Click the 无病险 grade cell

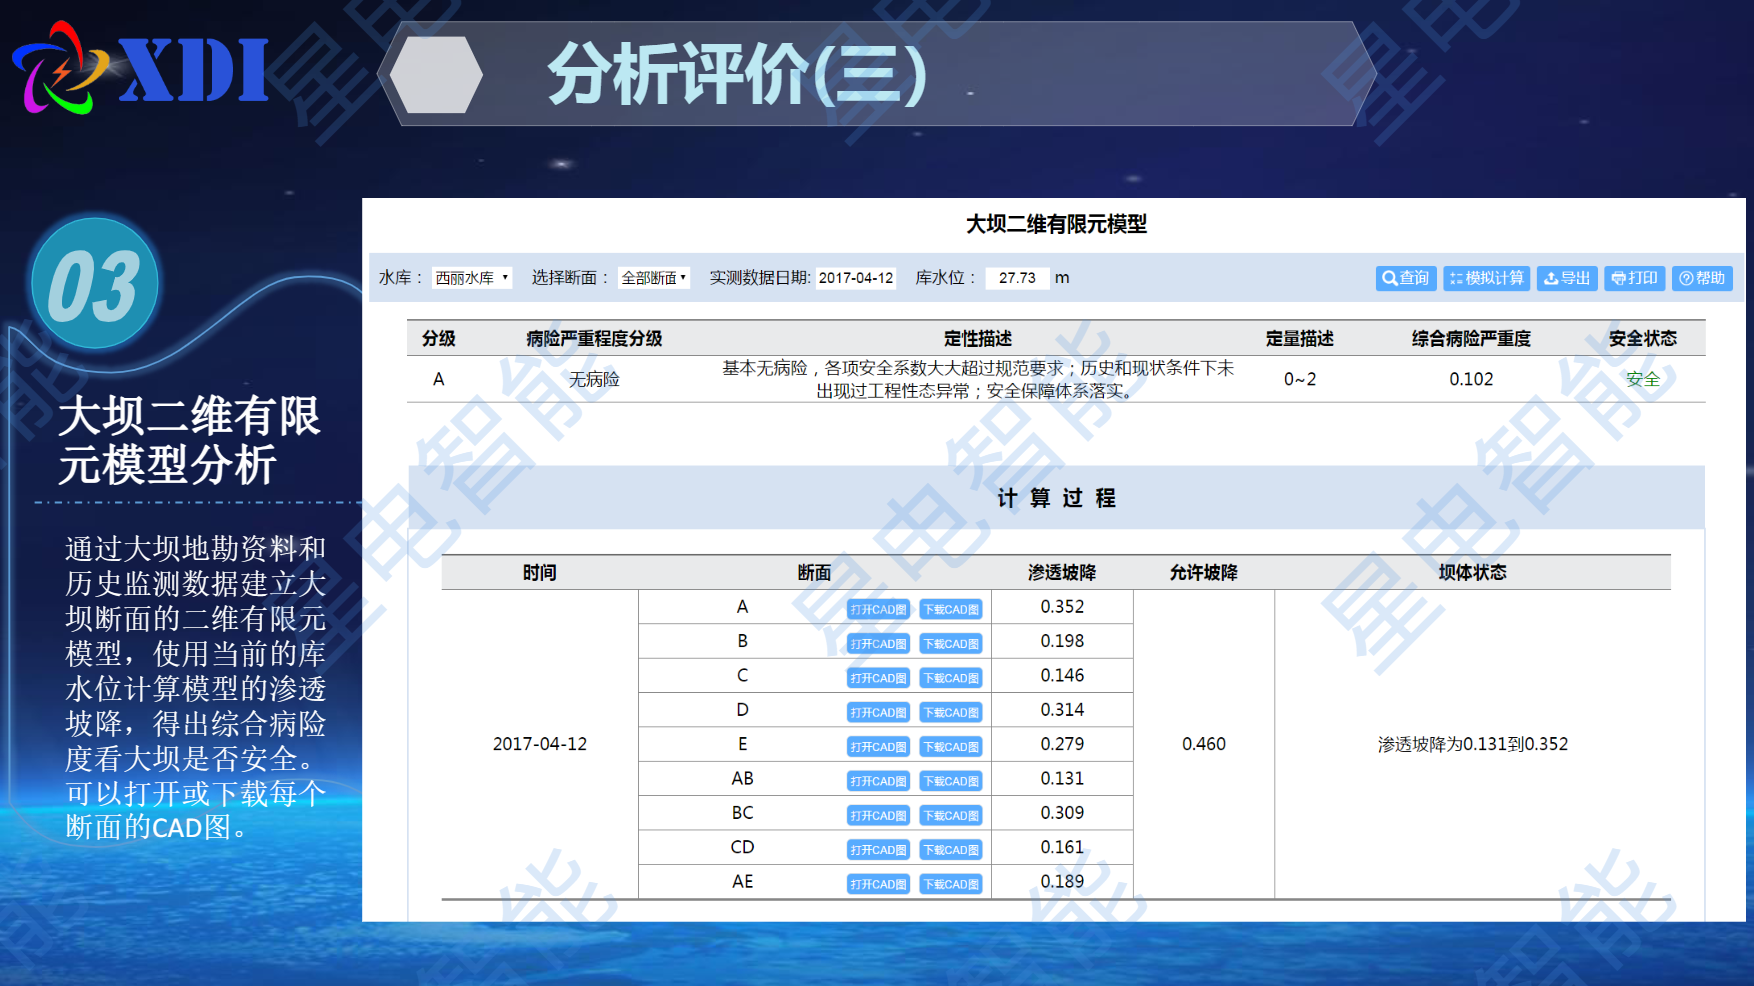tap(594, 379)
